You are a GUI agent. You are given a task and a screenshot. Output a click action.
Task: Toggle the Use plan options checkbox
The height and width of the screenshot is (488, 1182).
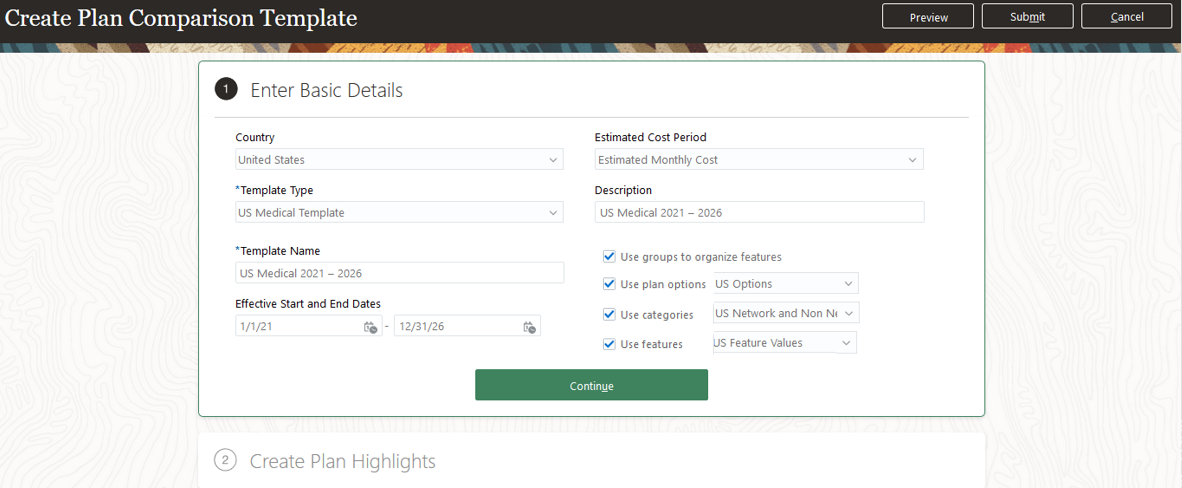coord(609,284)
